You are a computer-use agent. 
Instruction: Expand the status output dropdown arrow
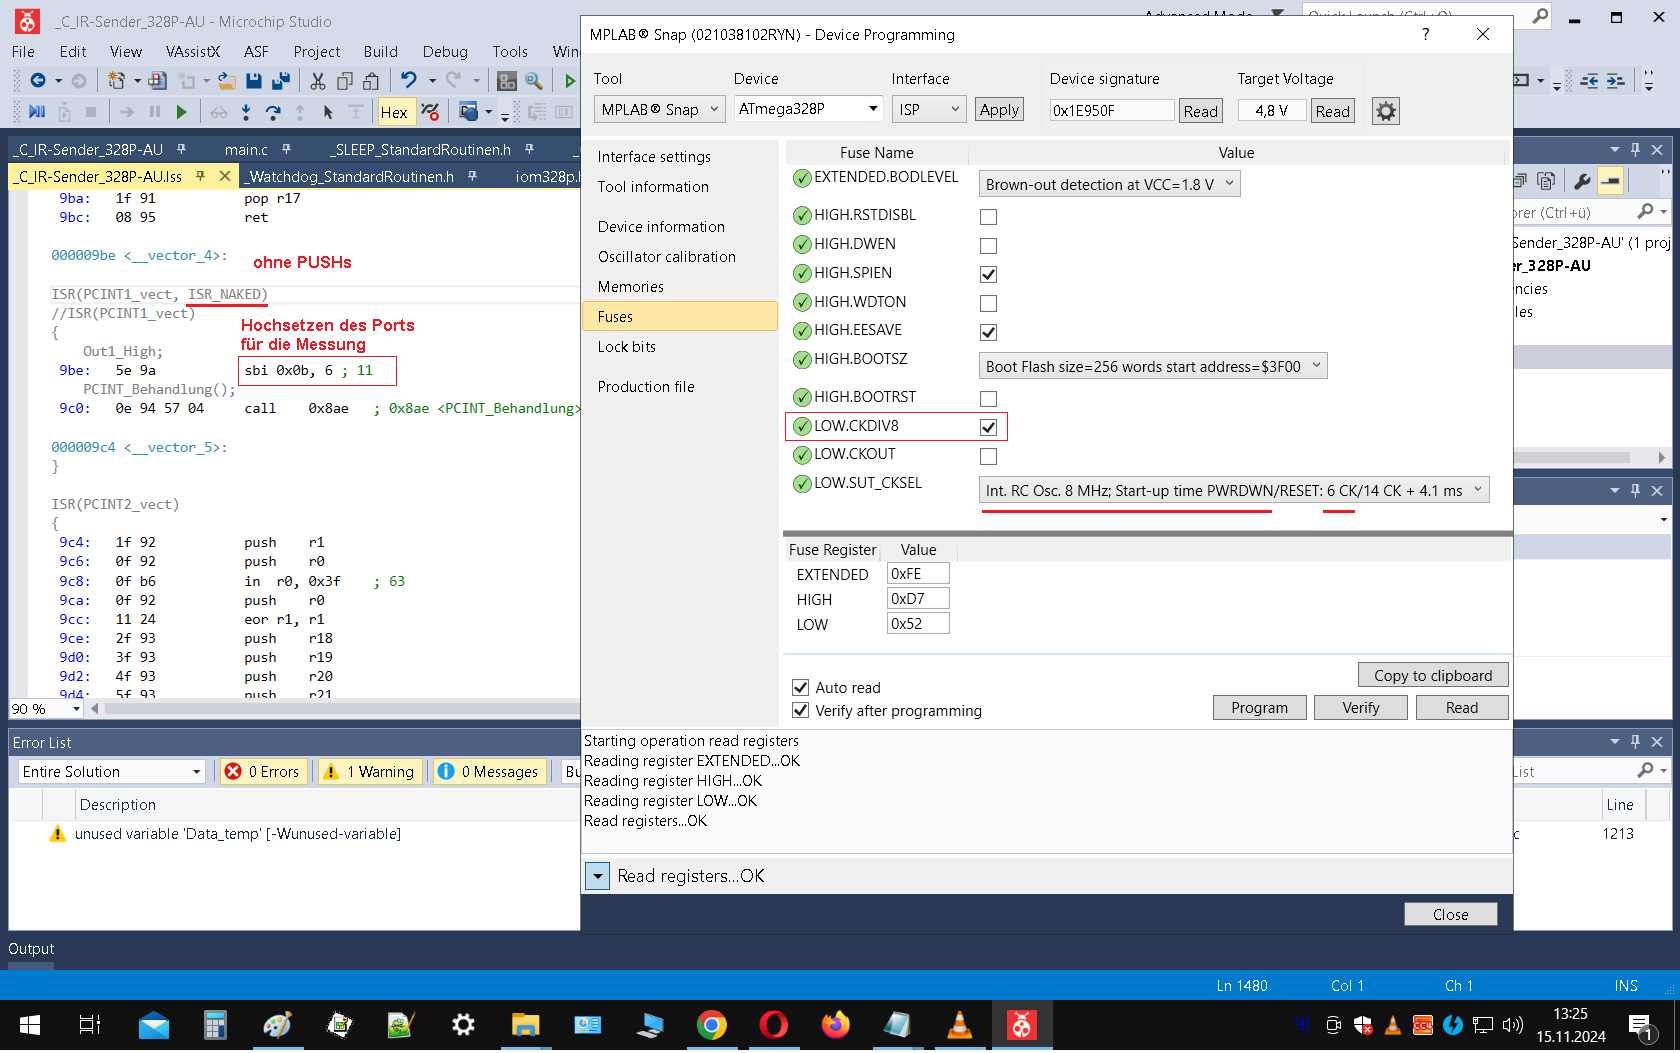(597, 876)
